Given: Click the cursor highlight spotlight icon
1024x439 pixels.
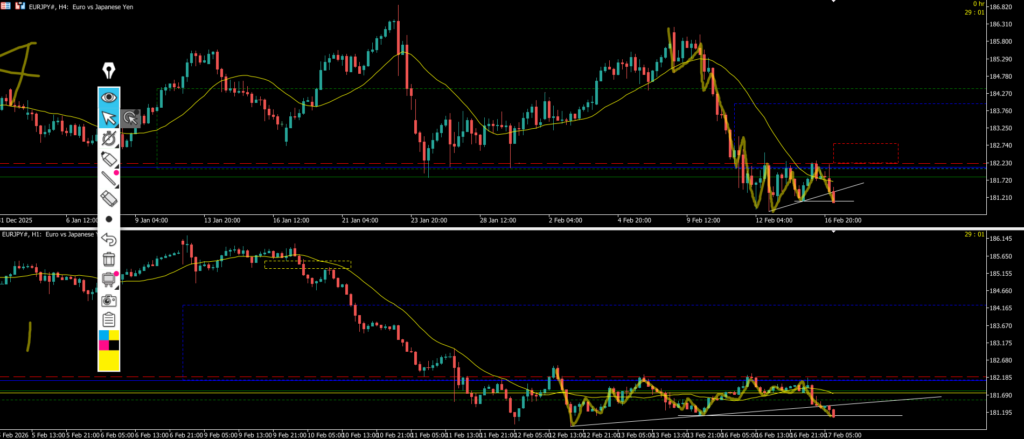Looking at the screenshot, I should pos(130,119).
